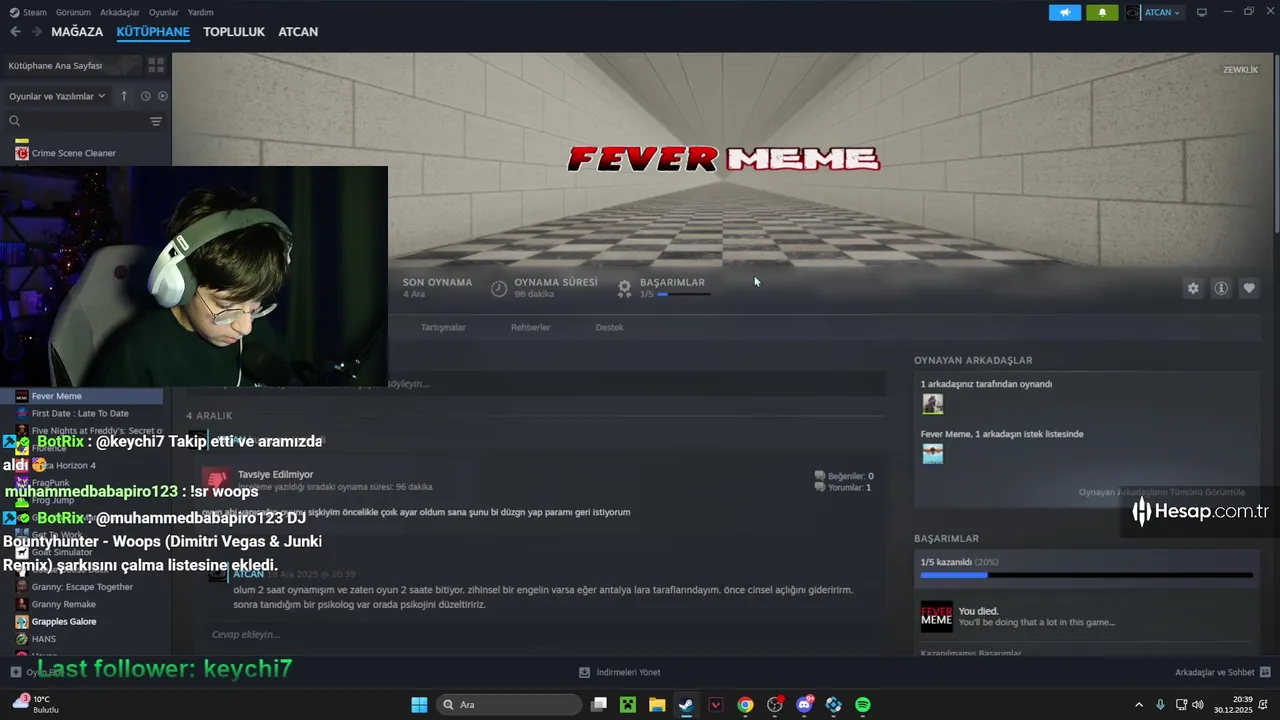
Task: Switch to the TOPLULUK tab
Action: coord(234,32)
